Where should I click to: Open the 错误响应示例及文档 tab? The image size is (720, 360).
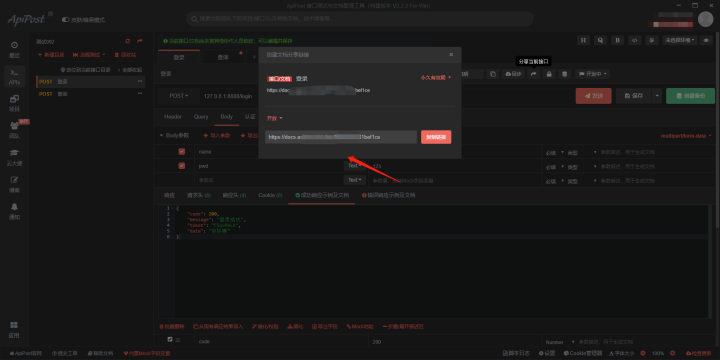click(x=388, y=195)
